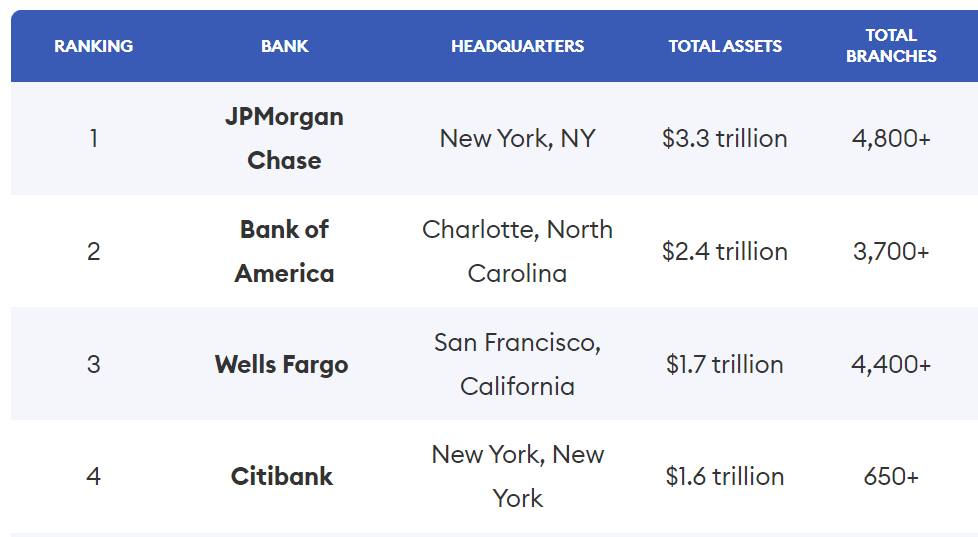
Task: Select the TOTAL BRANCHES column header
Action: [x=891, y=46]
